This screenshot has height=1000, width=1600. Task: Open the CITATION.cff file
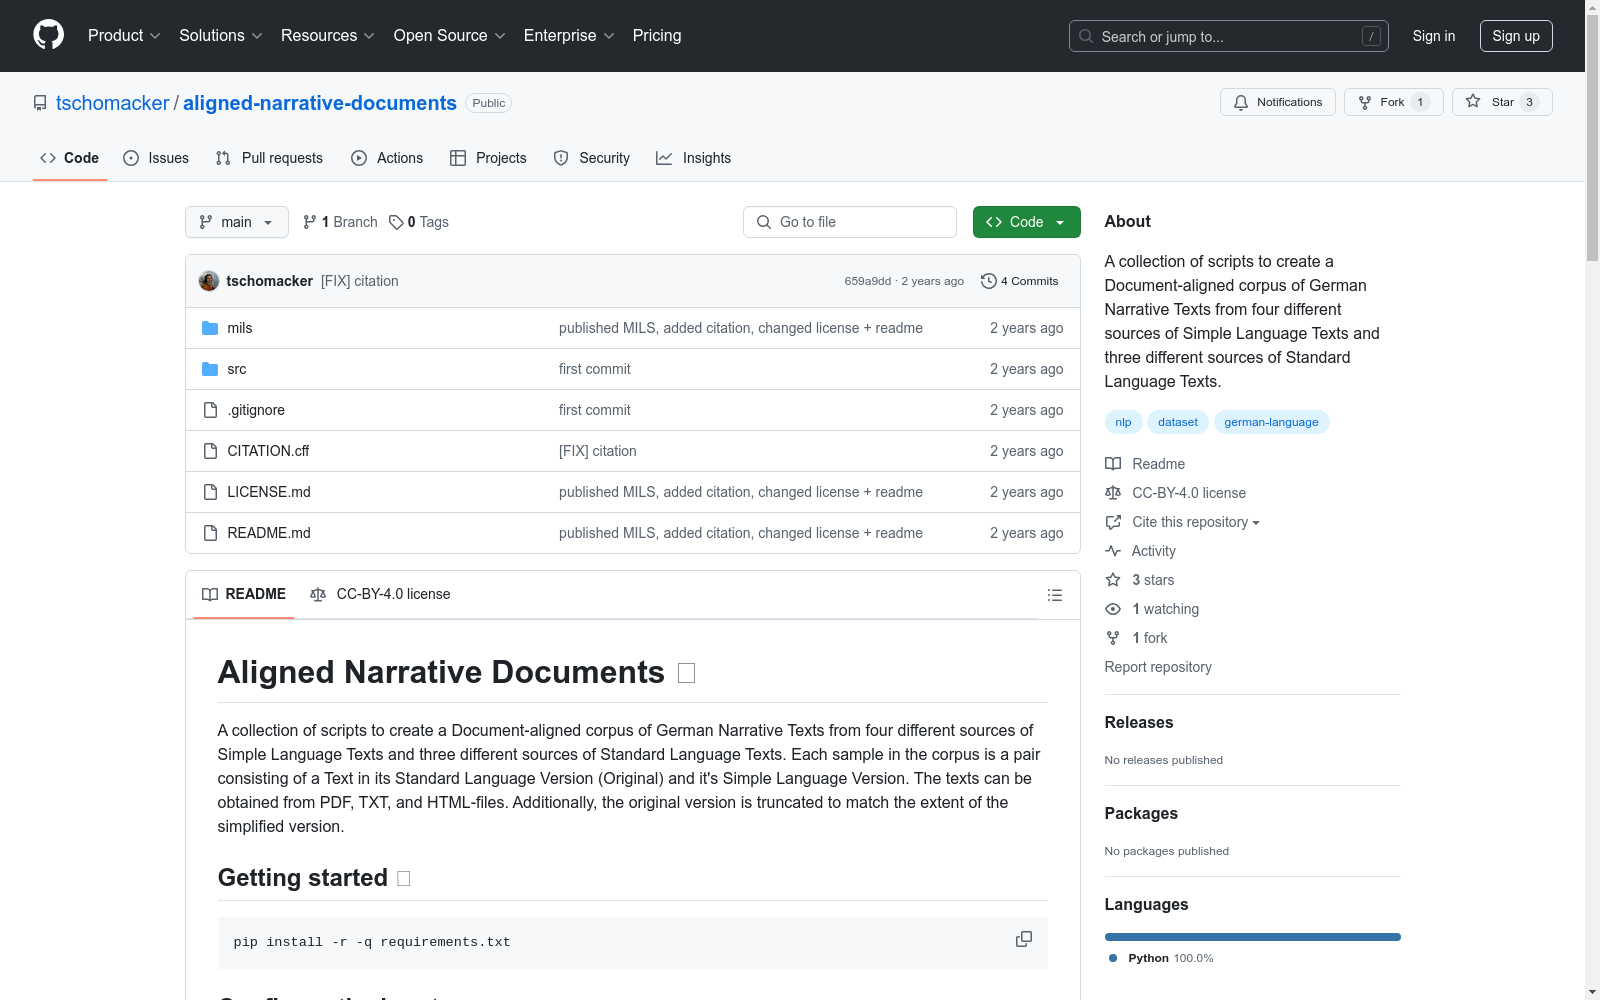pos(268,451)
